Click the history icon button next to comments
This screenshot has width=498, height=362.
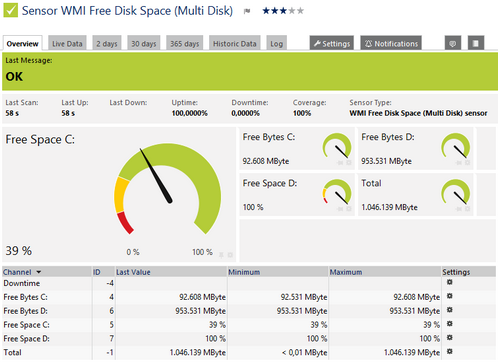[x=476, y=43]
